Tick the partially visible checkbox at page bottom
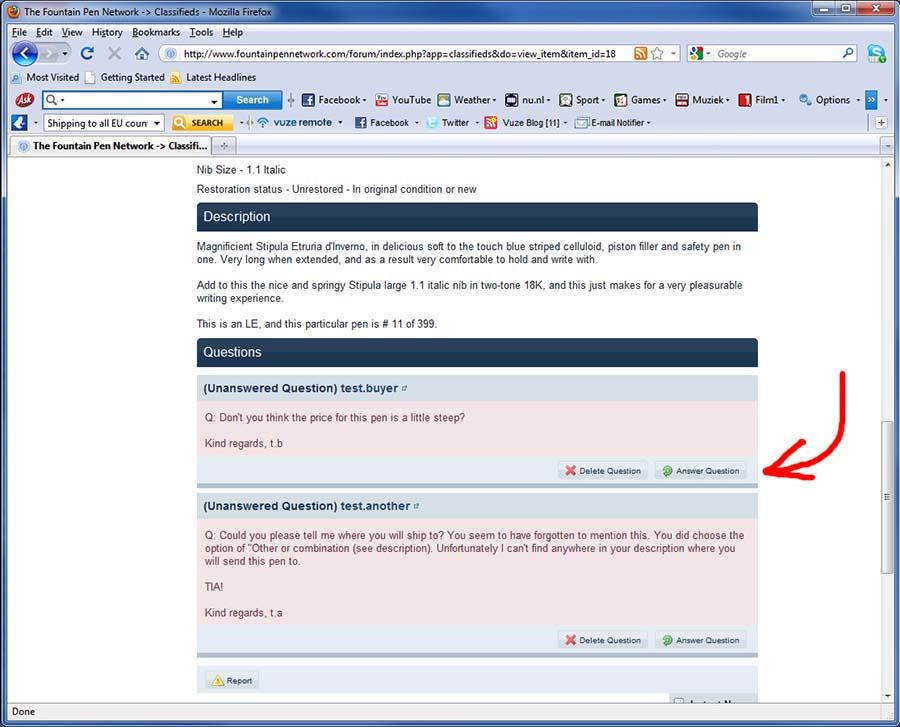900x727 pixels. click(x=679, y=702)
